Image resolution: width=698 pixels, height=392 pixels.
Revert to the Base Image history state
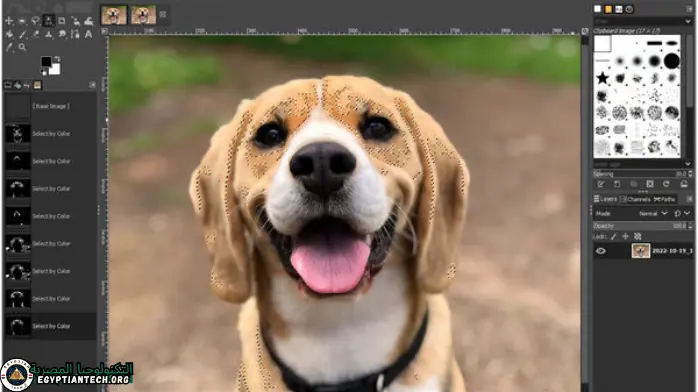[50, 106]
